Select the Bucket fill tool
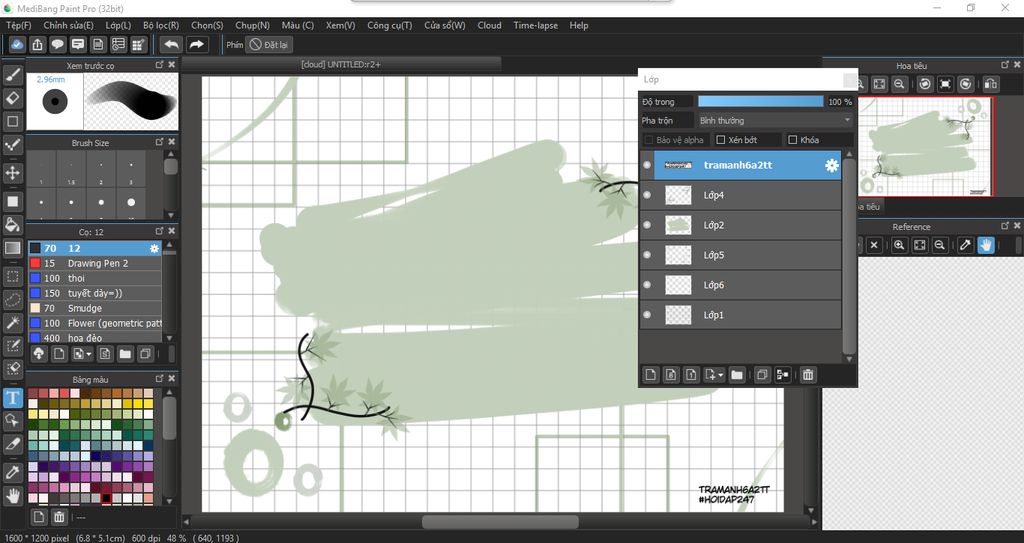Image resolution: width=1024 pixels, height=543 pixels. pyautogui.click(x=13, y=224)
